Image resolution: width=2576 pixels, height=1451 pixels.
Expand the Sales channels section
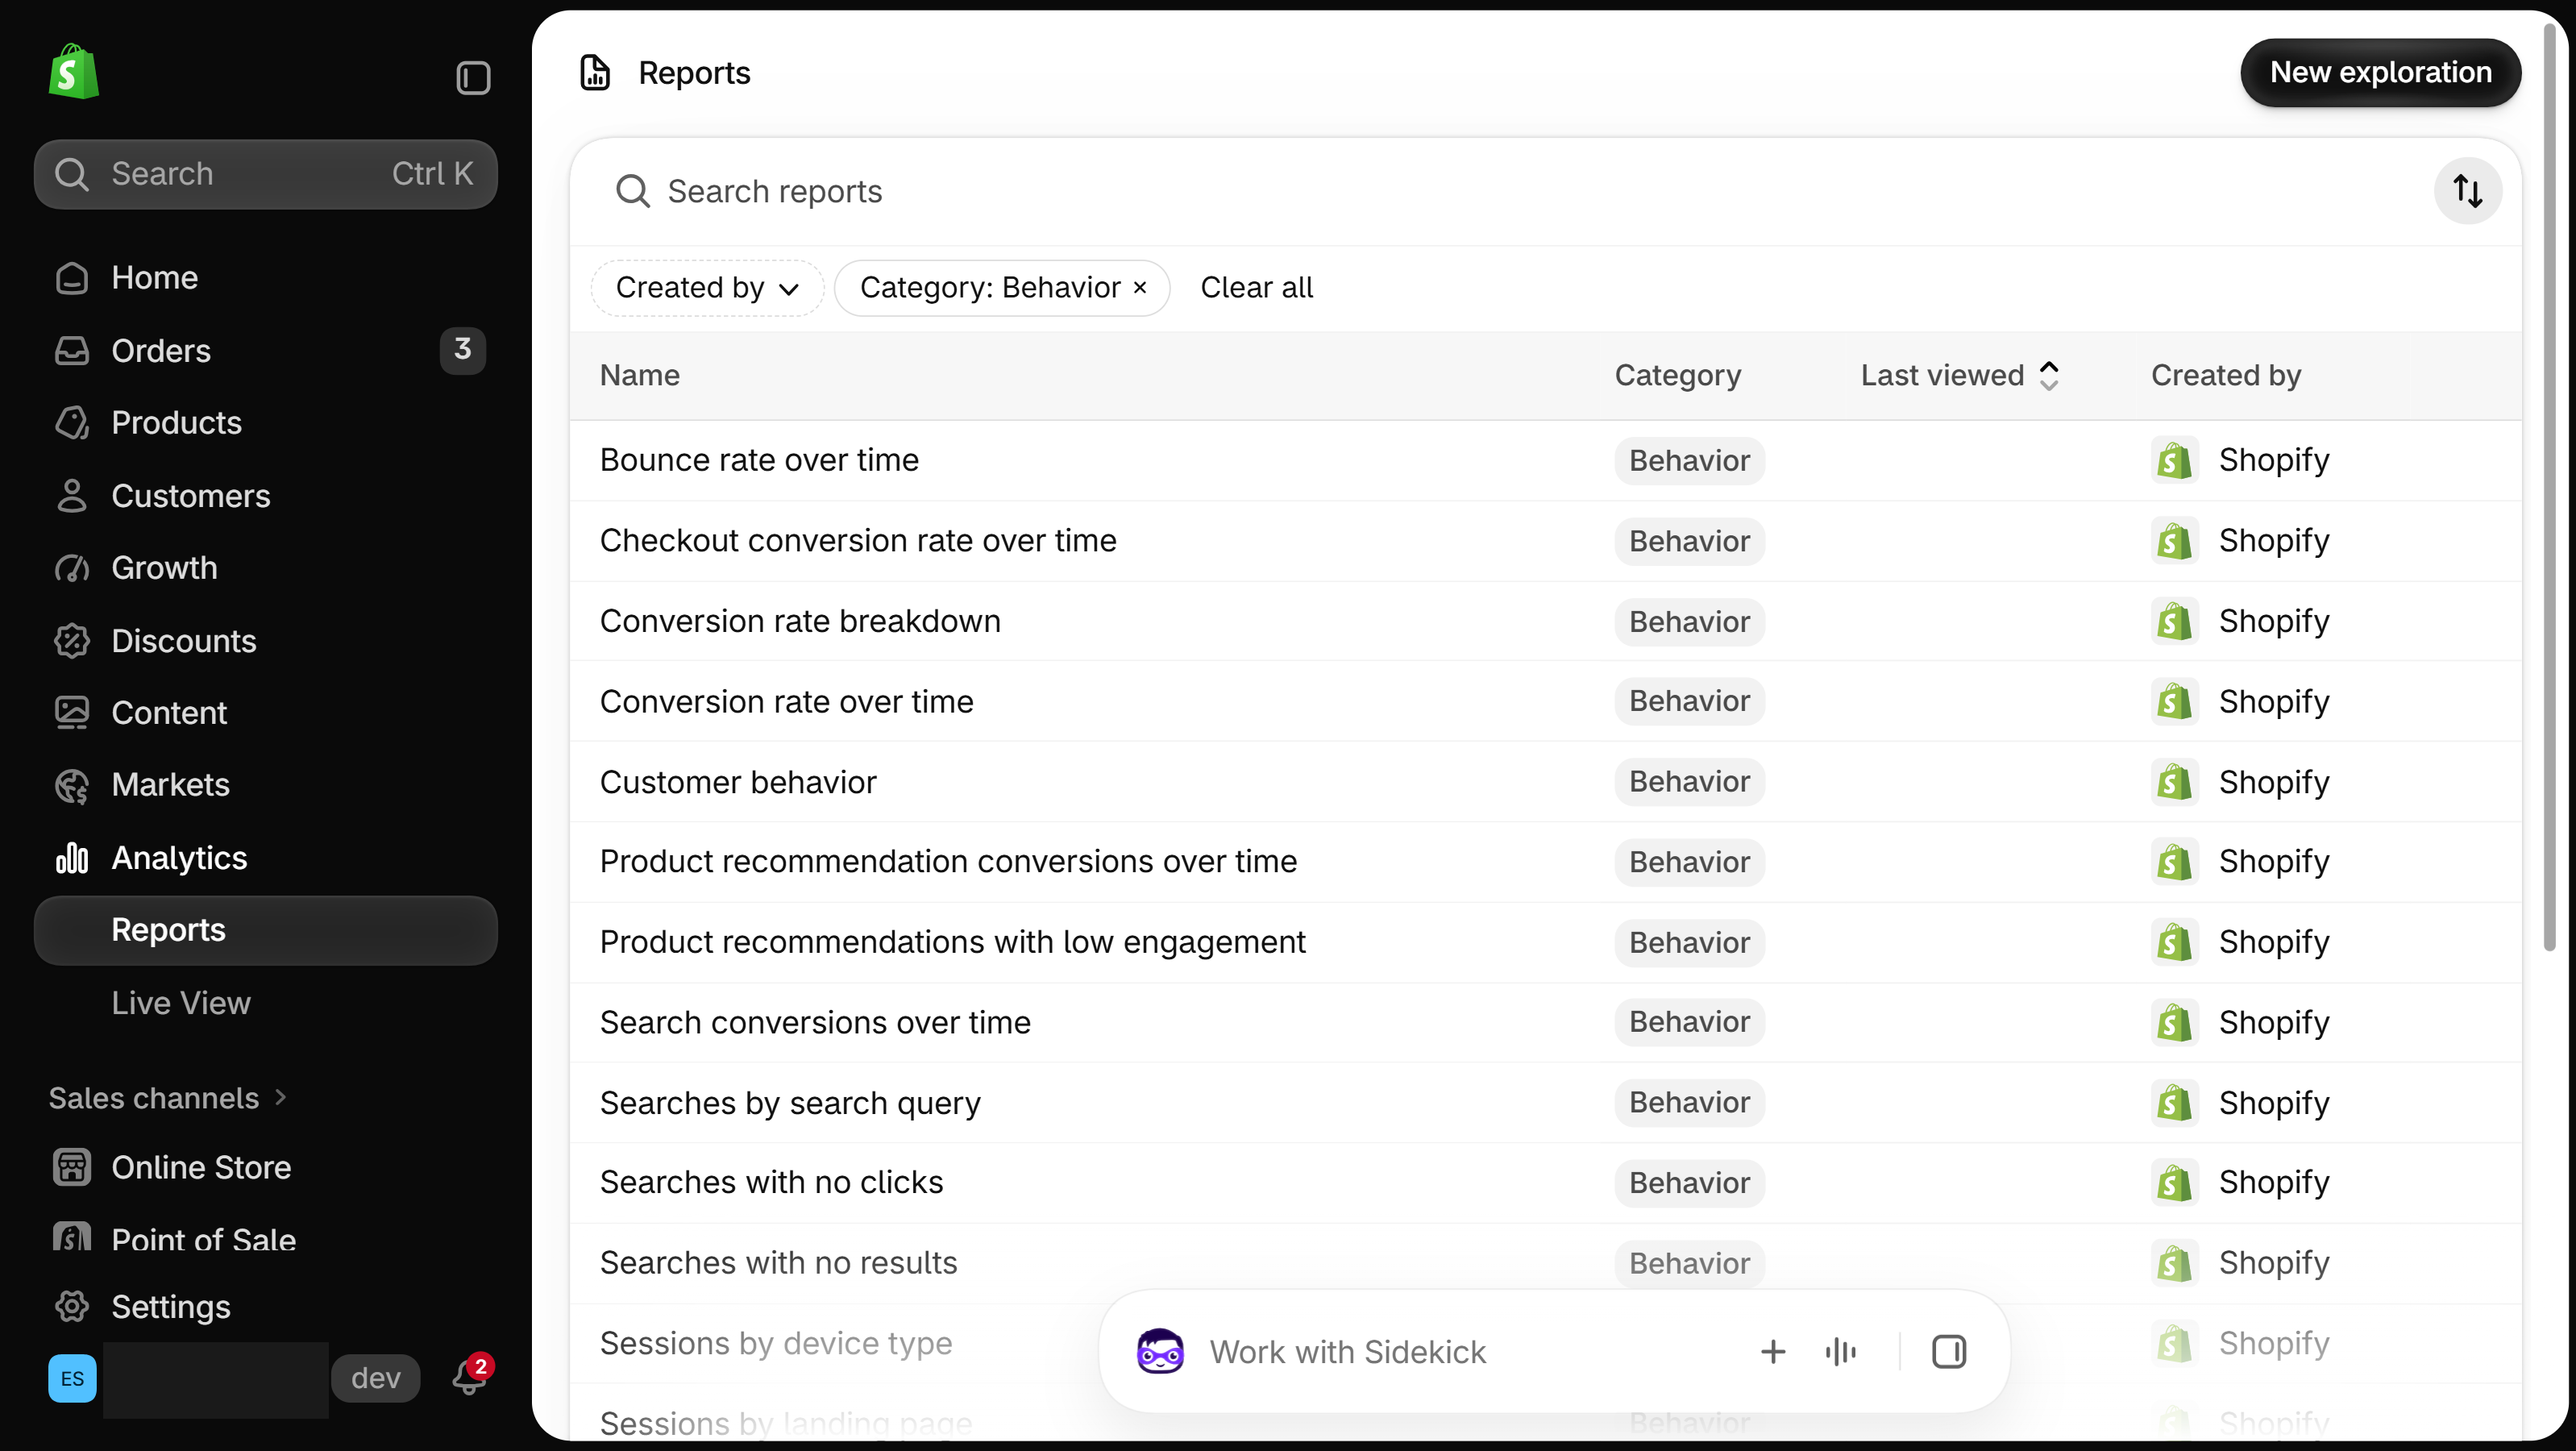(x=168, y=1097)
